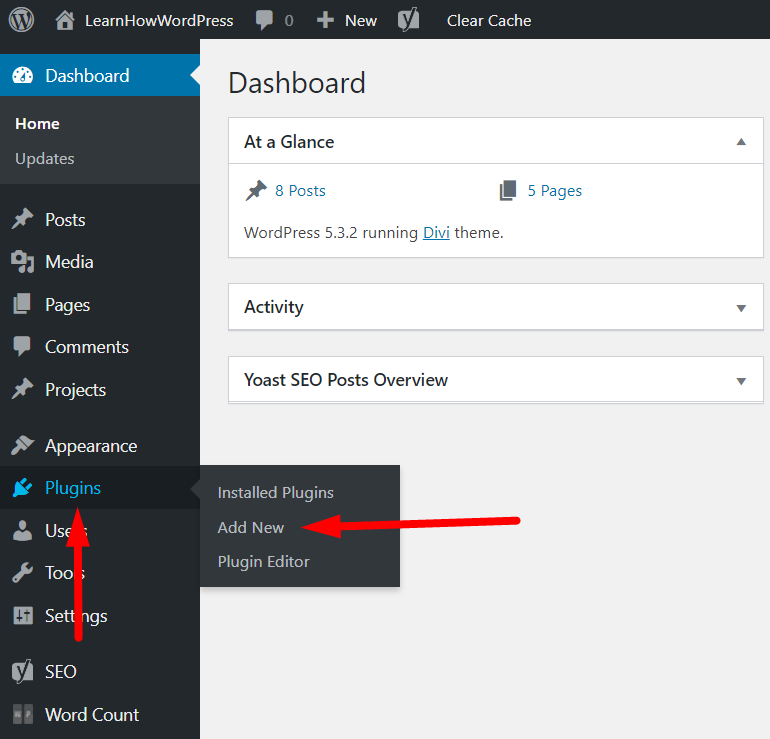The width and height of the screenshot is (770, 739).
Task: Expand the Activity panel arrow
Action: point(741,308)
